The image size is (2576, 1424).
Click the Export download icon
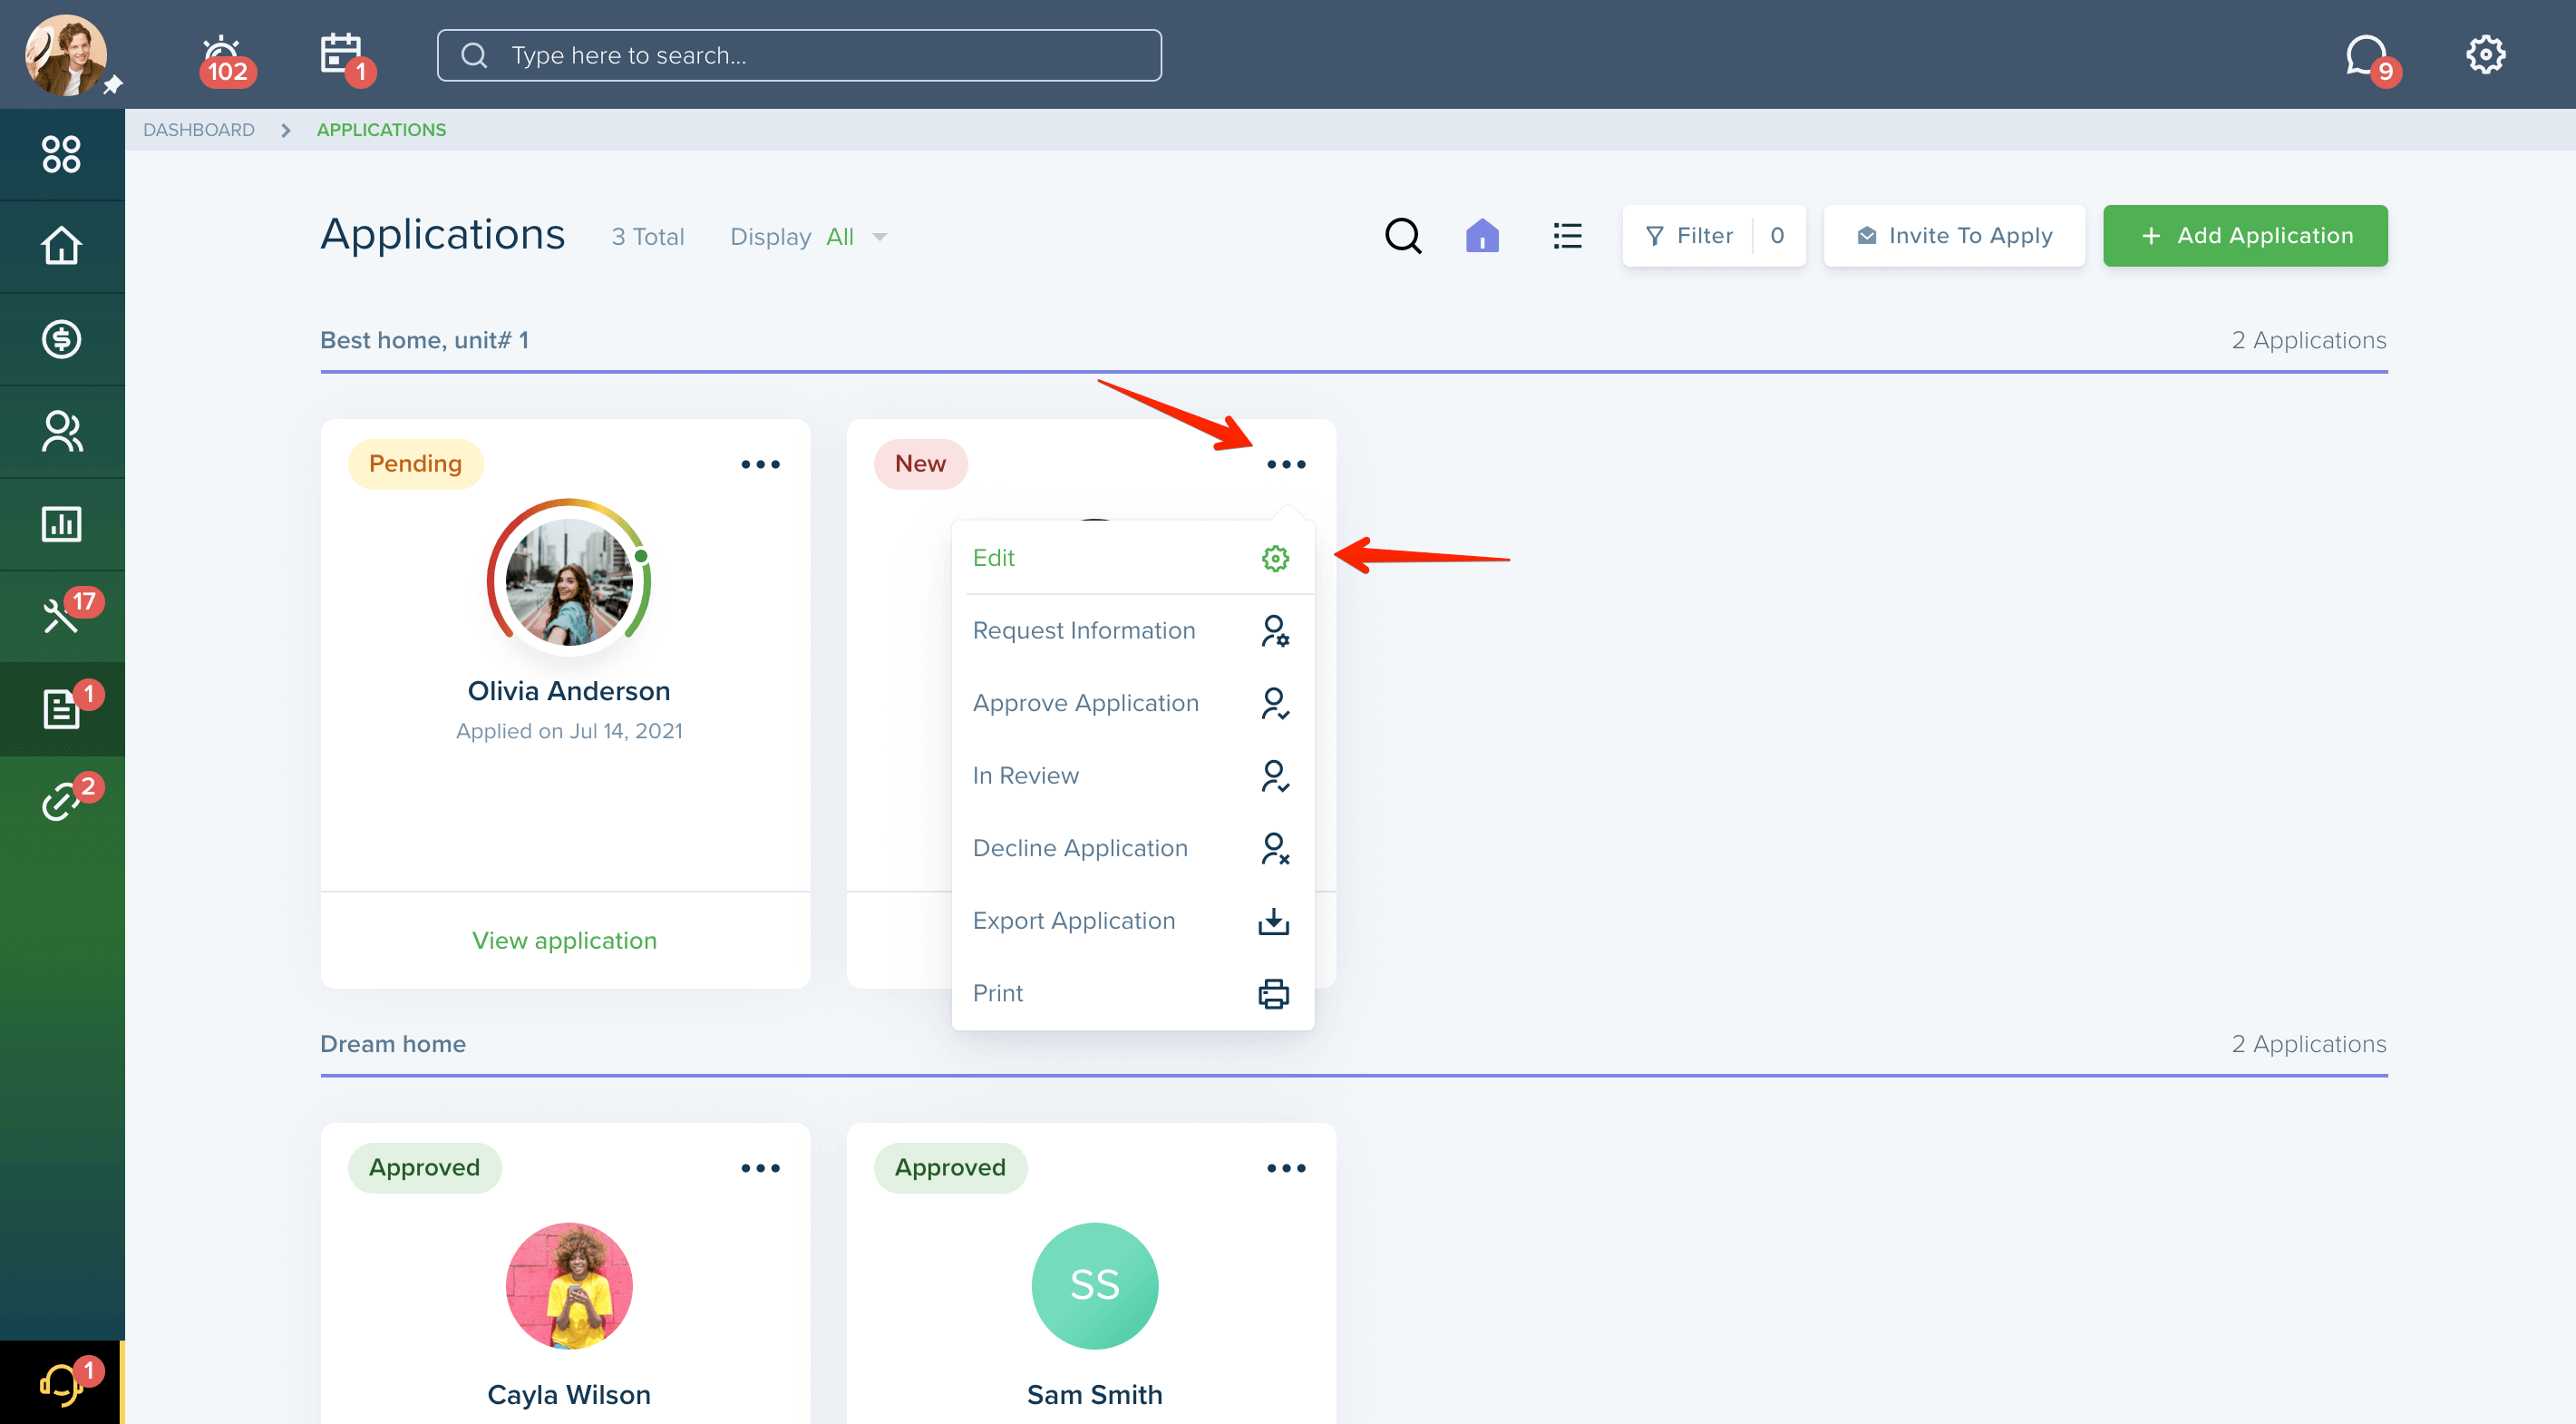click(x=1273, y=921)
